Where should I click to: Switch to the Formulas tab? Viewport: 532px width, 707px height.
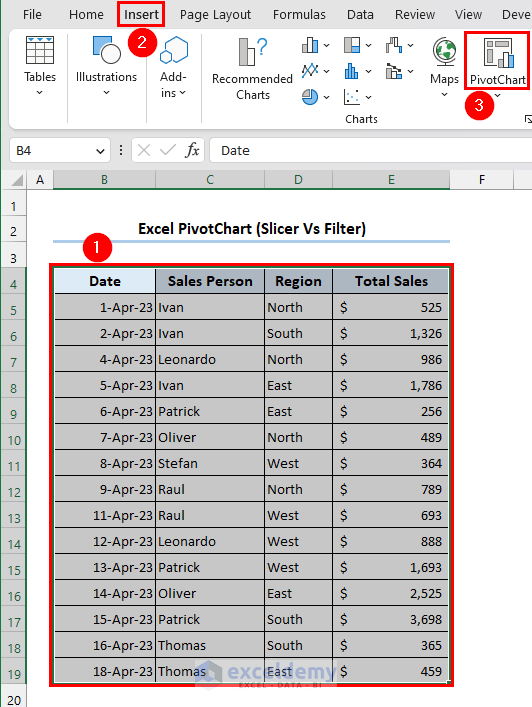tap(299, 14)
